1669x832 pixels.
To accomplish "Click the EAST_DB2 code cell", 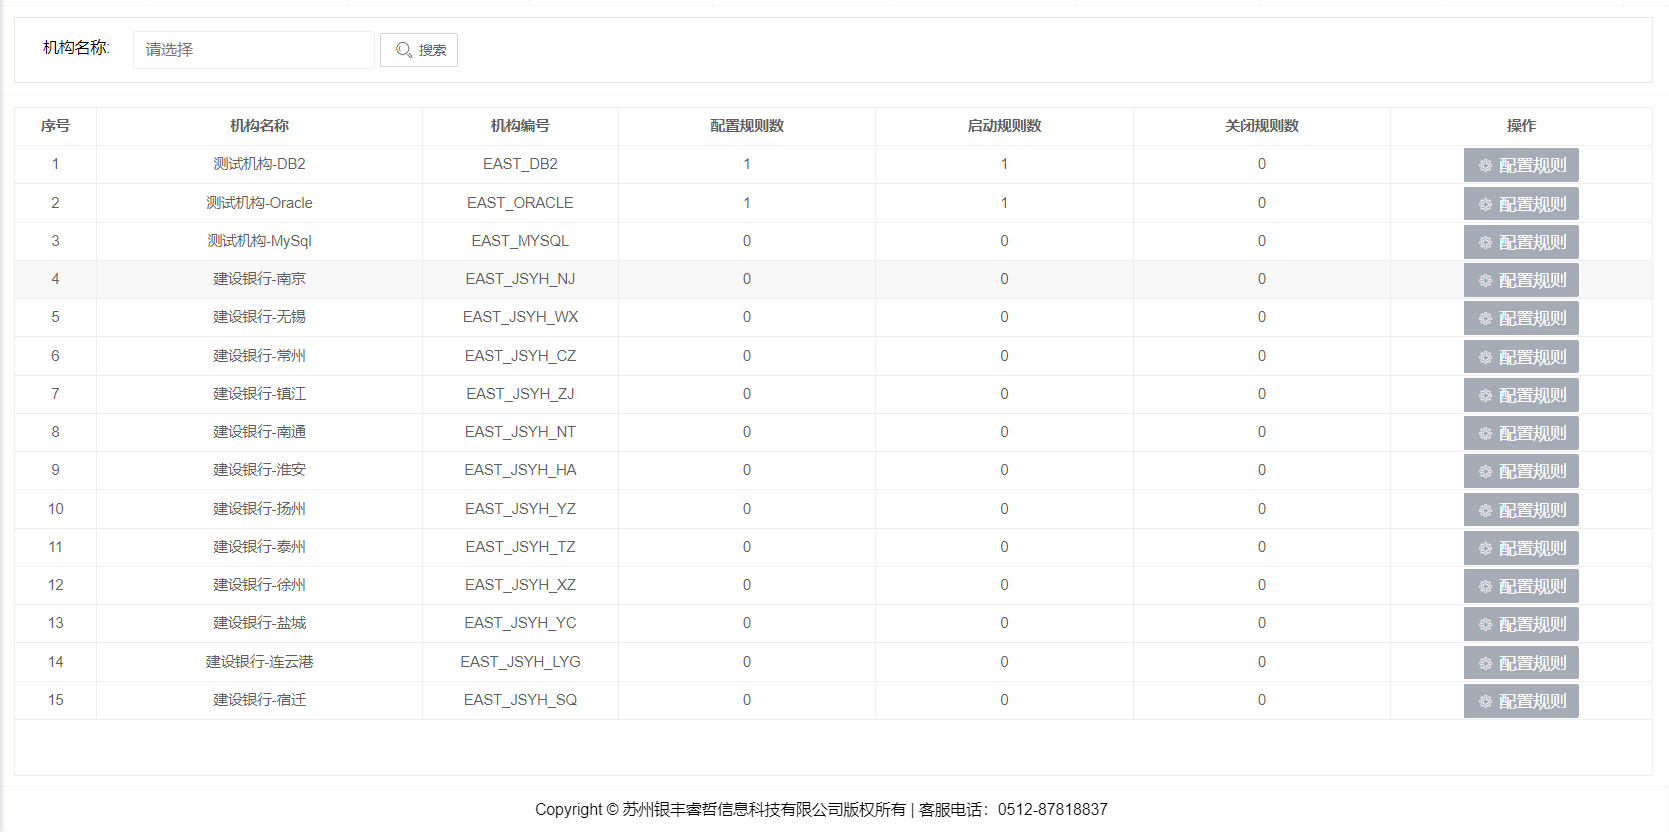I will (520, 164).
